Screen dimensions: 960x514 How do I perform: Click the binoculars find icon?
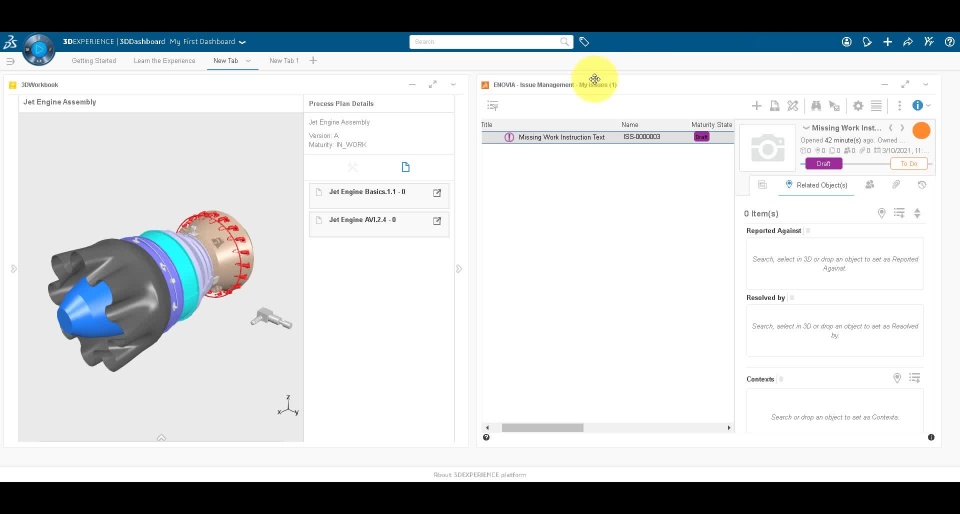pos(816,106)
